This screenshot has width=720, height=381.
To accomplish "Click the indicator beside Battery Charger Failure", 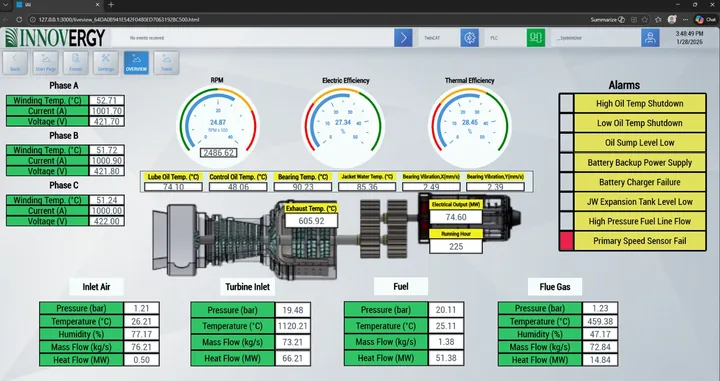I will pos(567,182).
